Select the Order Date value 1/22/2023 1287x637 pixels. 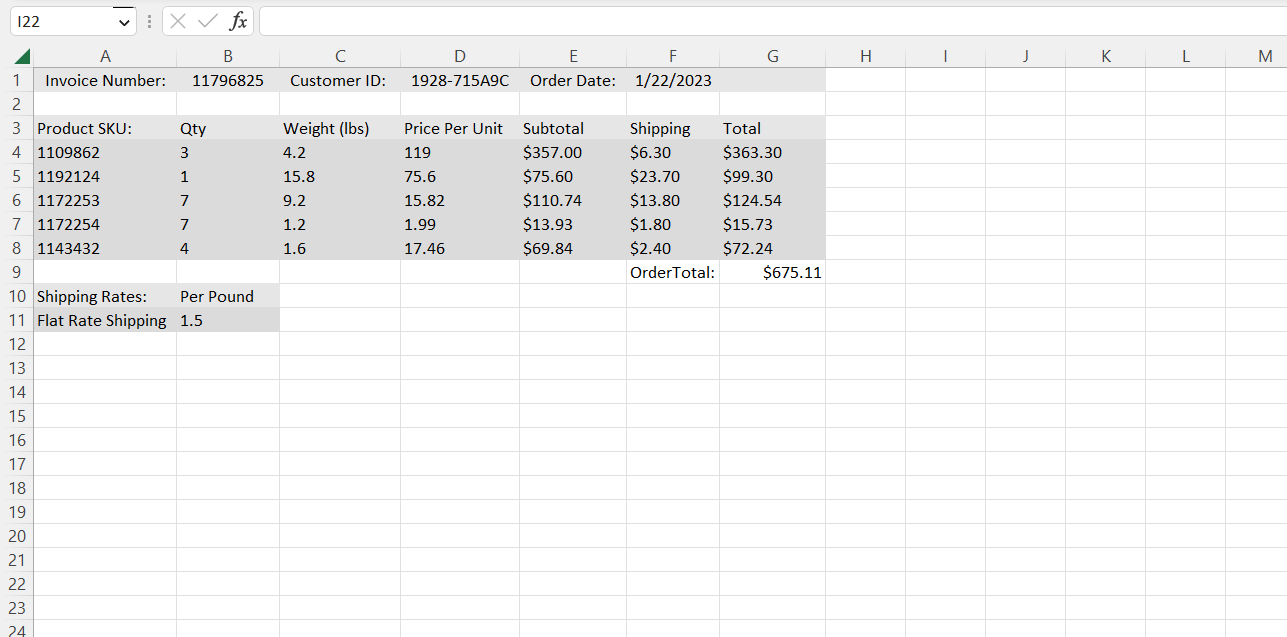click(672, 80)
